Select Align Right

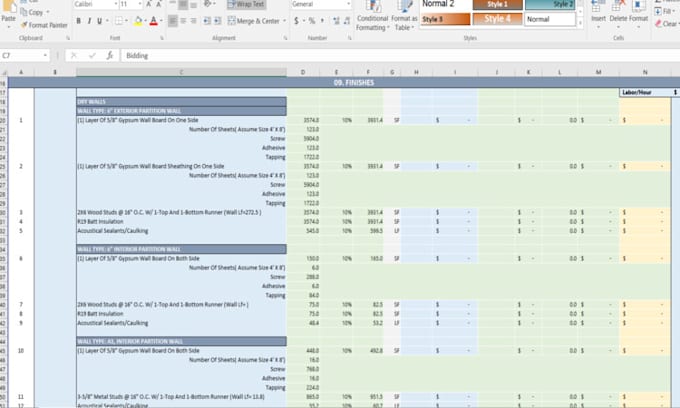pos(193,21)
